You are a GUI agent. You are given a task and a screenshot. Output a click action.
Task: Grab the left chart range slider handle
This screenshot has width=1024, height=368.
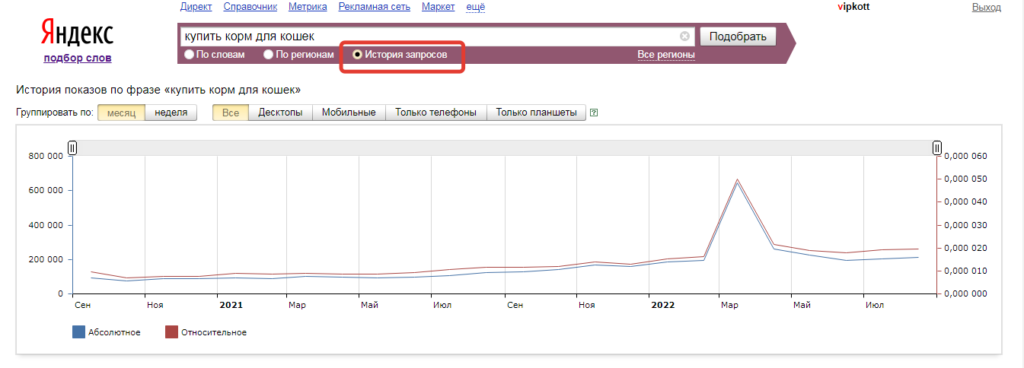(72, 148)
